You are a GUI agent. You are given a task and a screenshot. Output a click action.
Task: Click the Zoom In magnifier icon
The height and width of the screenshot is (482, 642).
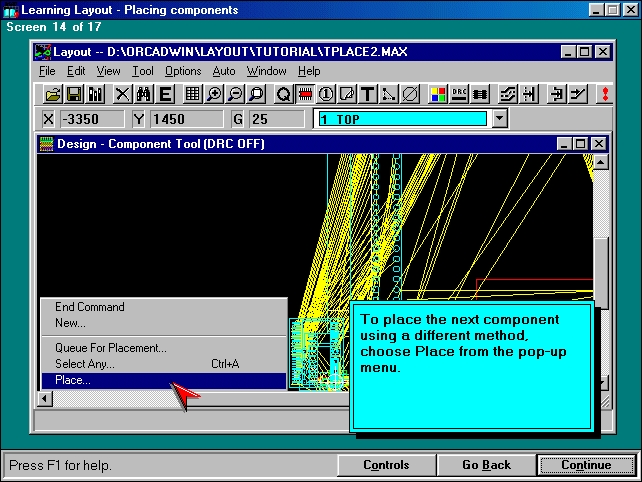214,94
